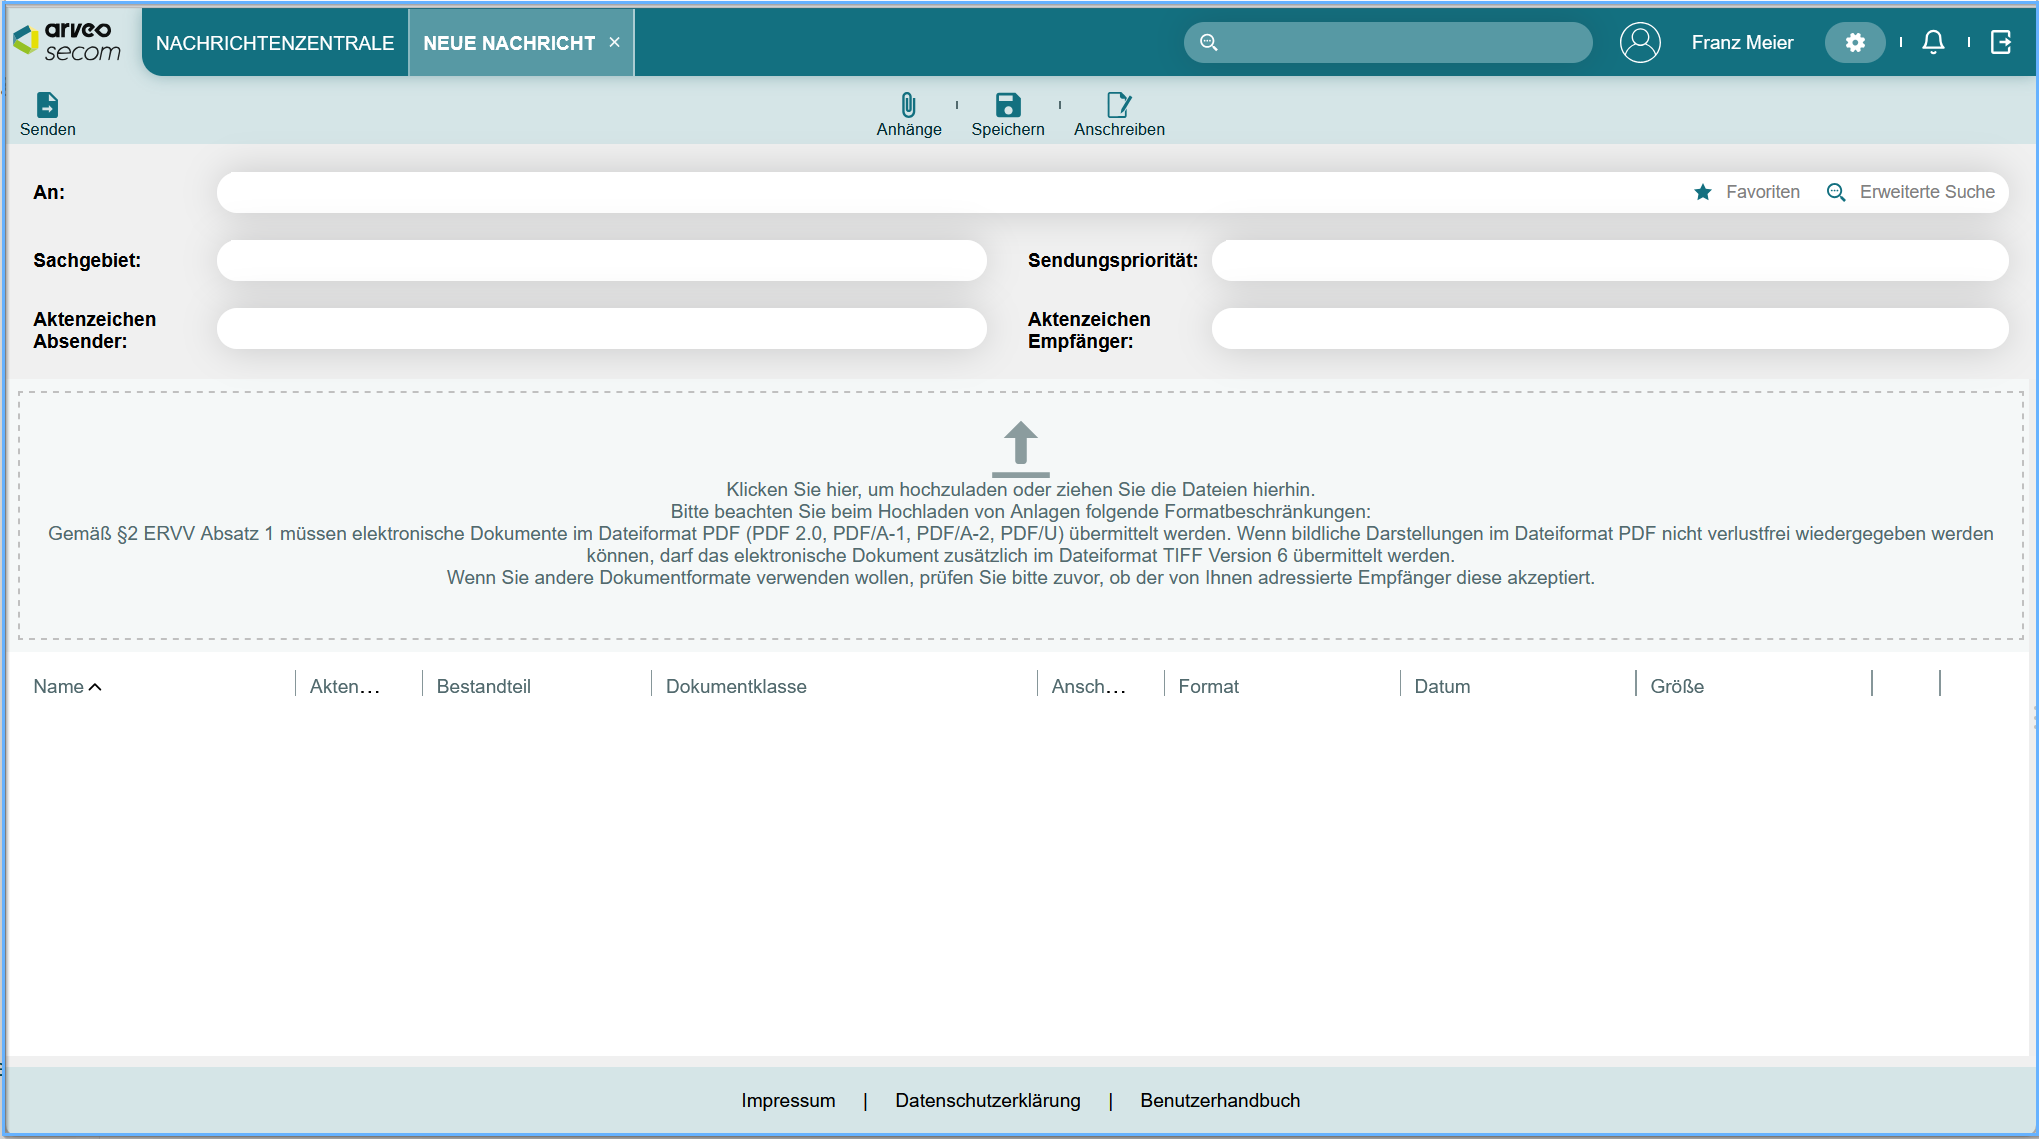The height and width of the screenshot is (1139, 2039).
Task: Click the user profile avatar icon
Action: [x=1640, y=43]
